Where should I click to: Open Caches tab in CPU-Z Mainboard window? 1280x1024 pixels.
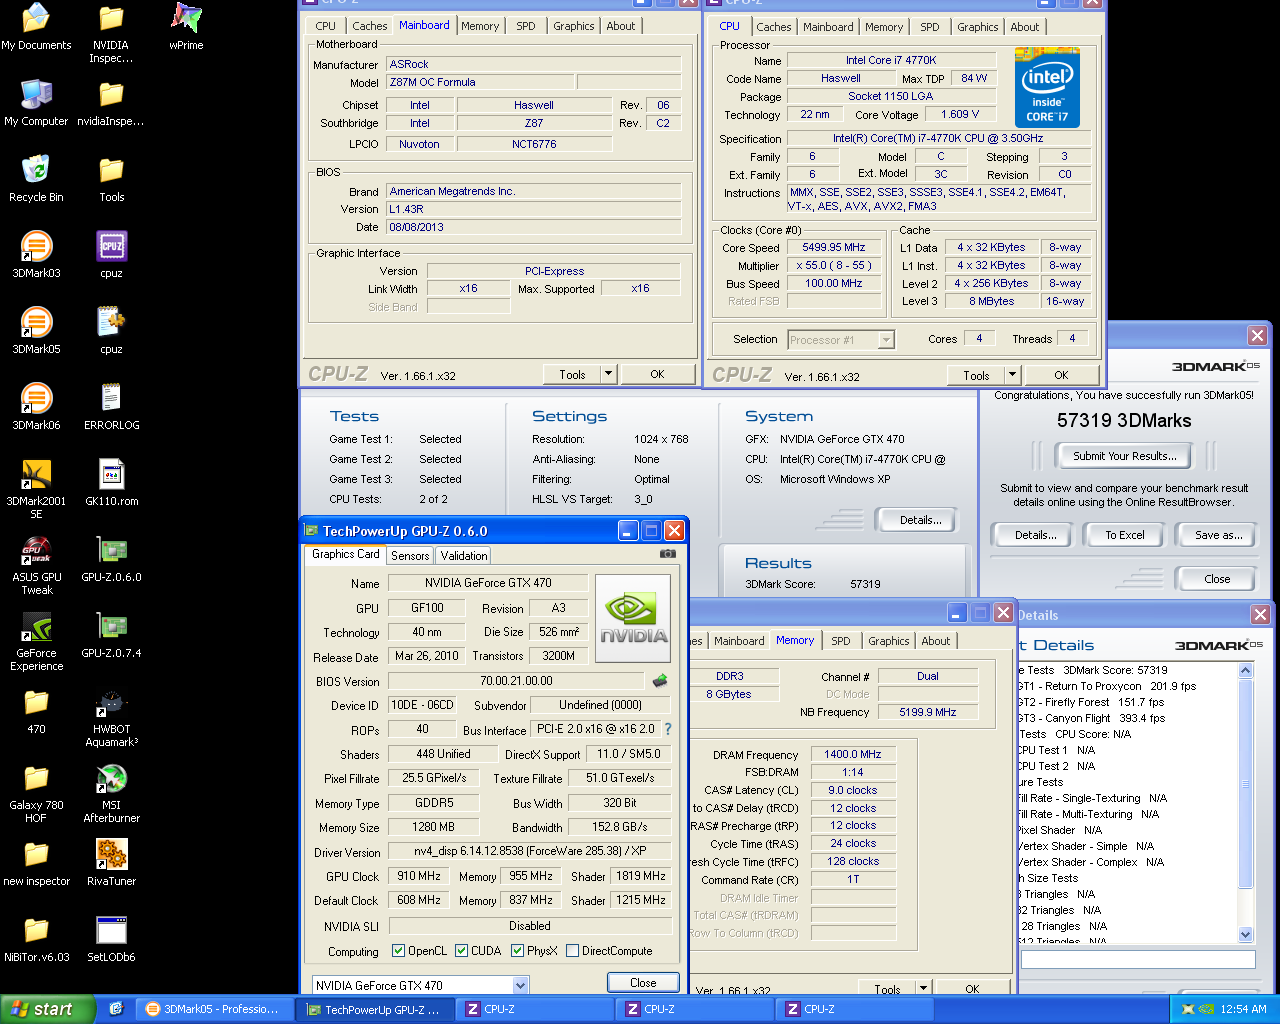click(x=369, y=26)
